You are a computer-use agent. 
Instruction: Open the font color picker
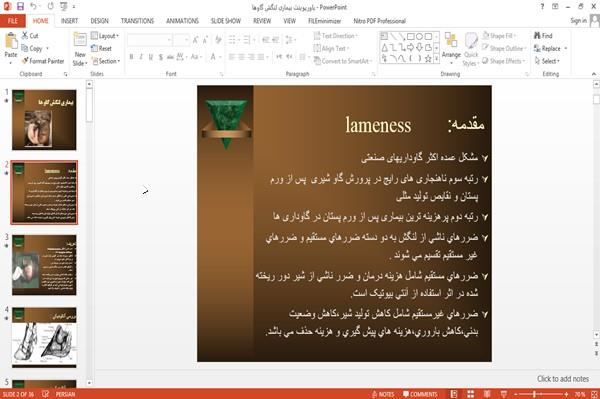click(215, 57)
